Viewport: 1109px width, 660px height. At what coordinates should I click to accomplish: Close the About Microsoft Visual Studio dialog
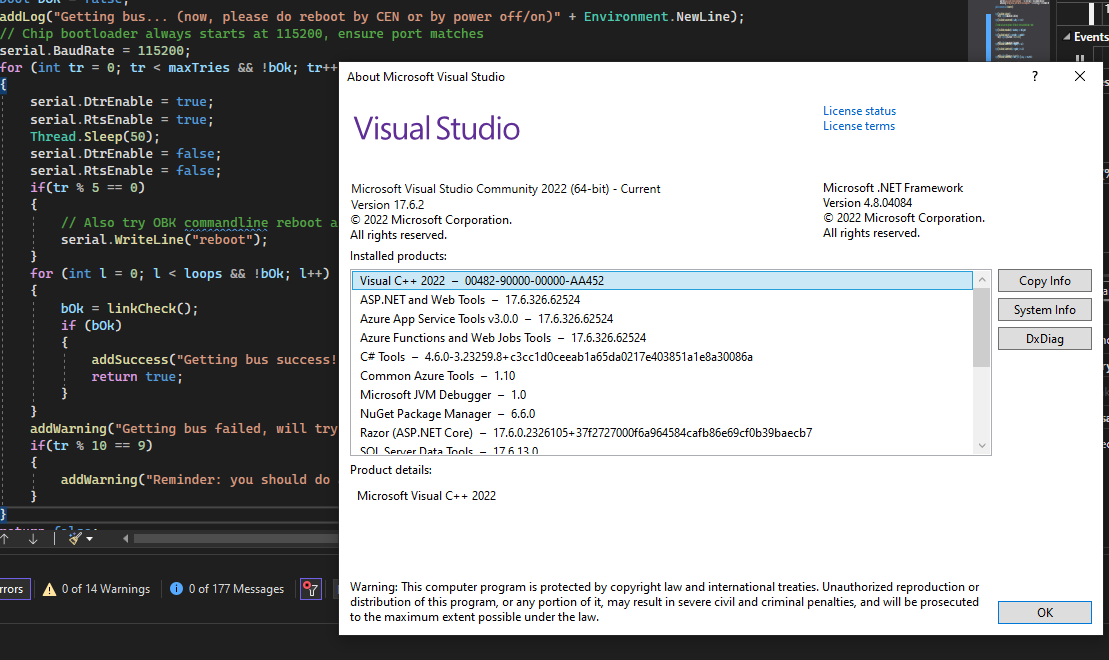[1080, 77]
